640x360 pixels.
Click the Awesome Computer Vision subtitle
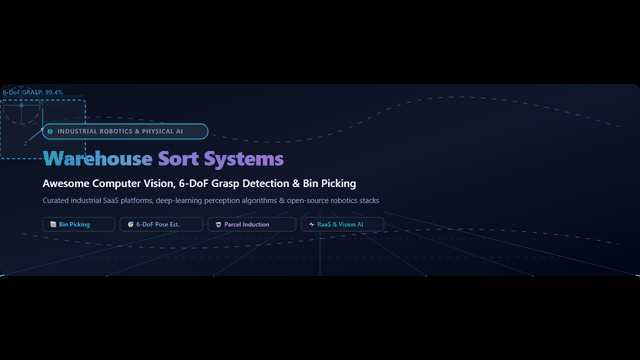[199, 184]
